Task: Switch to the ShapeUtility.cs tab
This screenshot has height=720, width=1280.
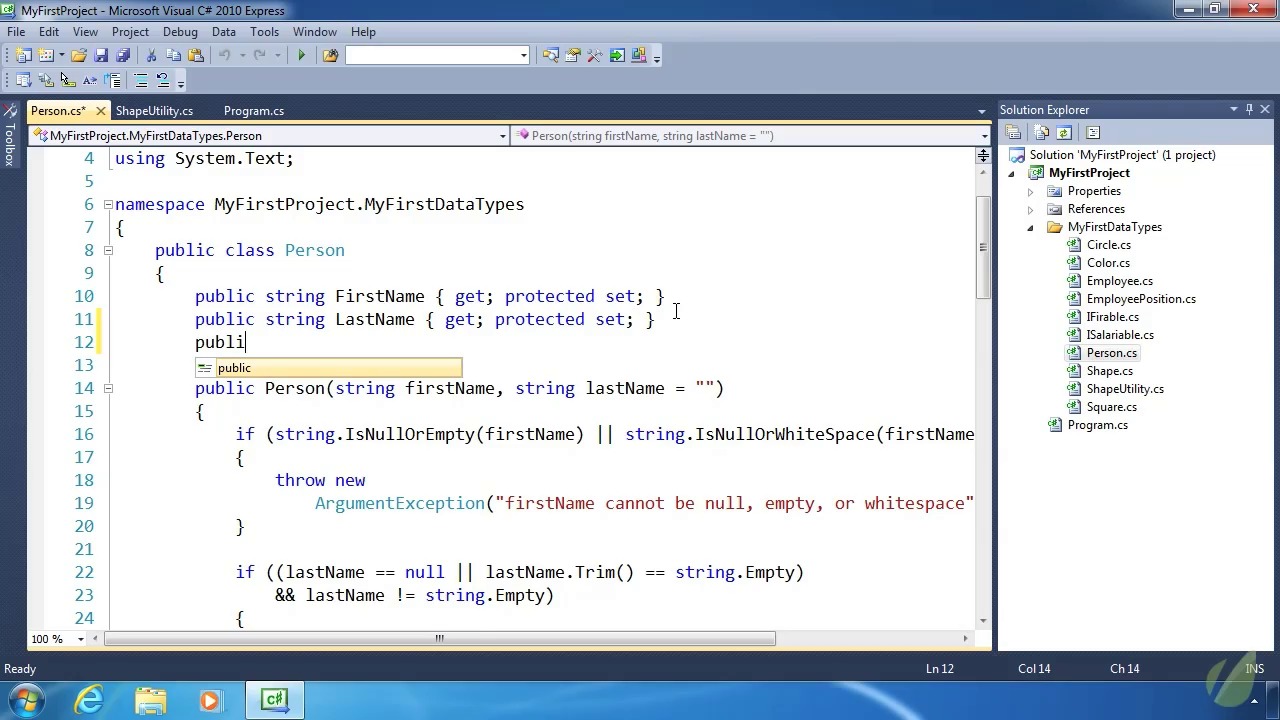Action: tap(154, 111)
